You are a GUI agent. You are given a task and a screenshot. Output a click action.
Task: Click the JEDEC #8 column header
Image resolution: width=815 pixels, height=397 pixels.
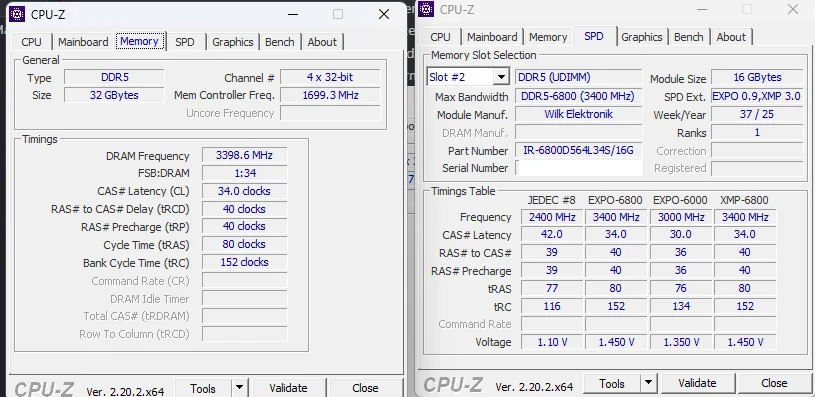[x=551, y=200]
